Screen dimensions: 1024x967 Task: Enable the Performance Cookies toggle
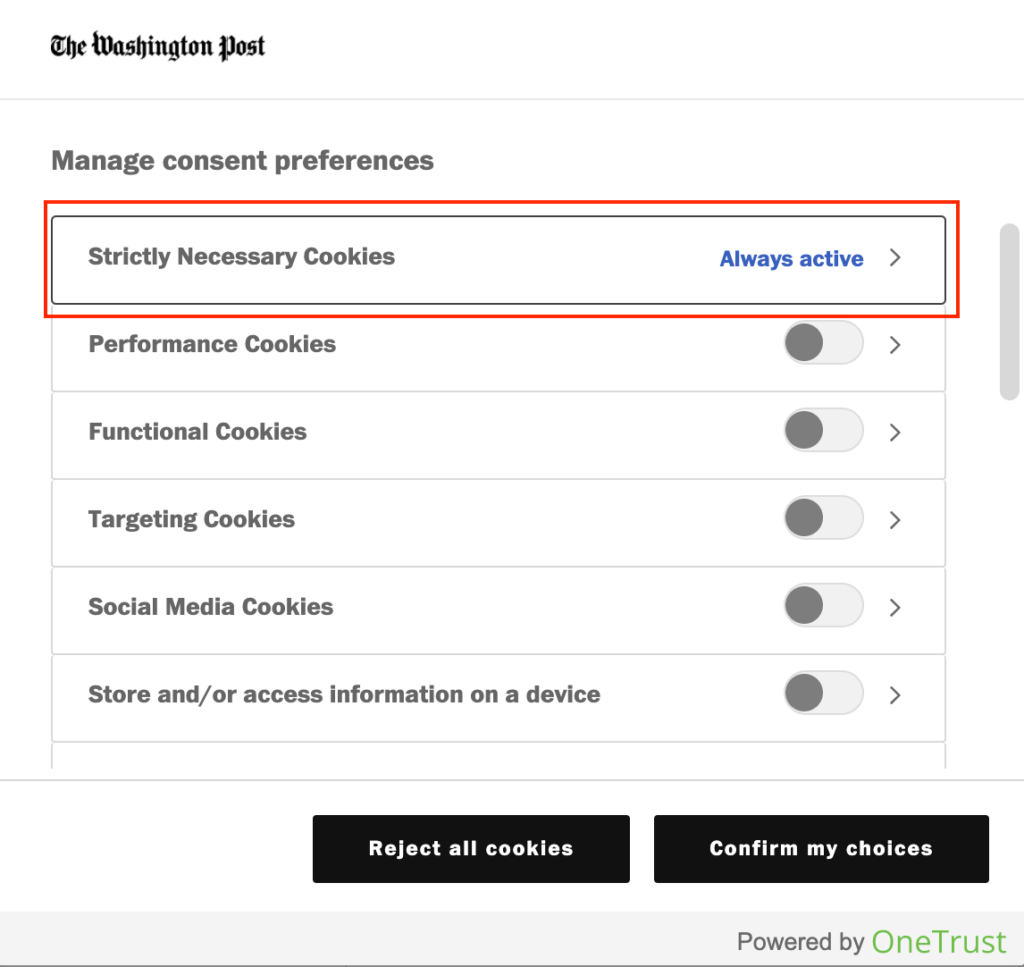(822, 342)
